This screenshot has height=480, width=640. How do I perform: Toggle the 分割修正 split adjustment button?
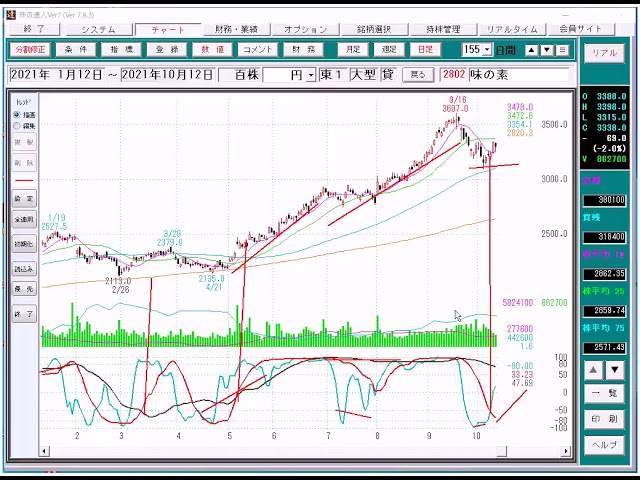coord(32,49)
